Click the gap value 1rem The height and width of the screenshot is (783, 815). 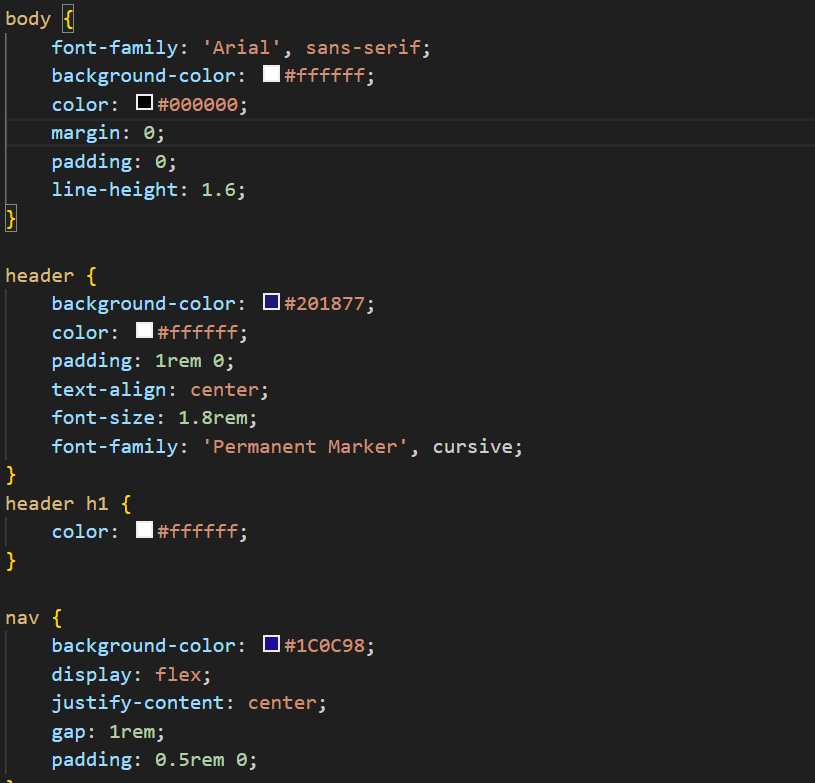[x=132, y=732]
